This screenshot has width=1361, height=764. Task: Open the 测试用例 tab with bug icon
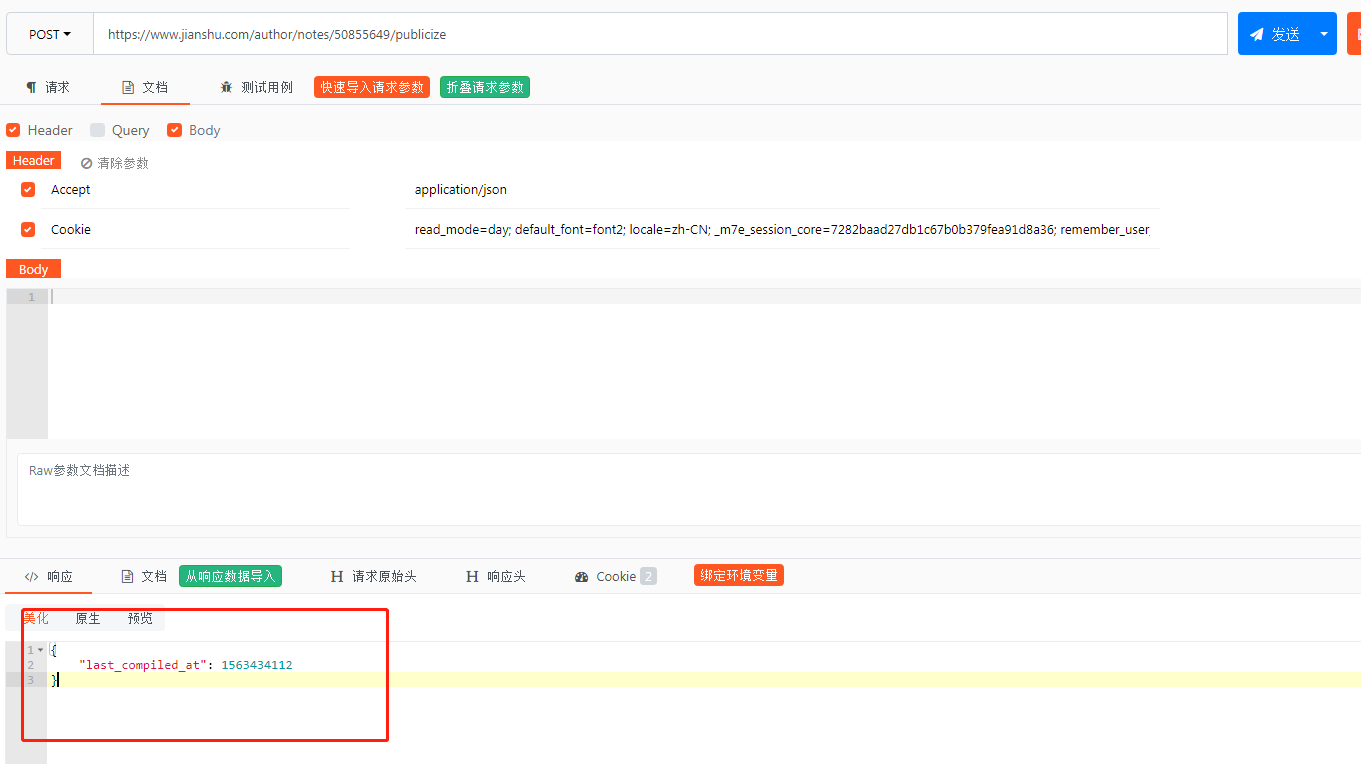coord(256,87)
